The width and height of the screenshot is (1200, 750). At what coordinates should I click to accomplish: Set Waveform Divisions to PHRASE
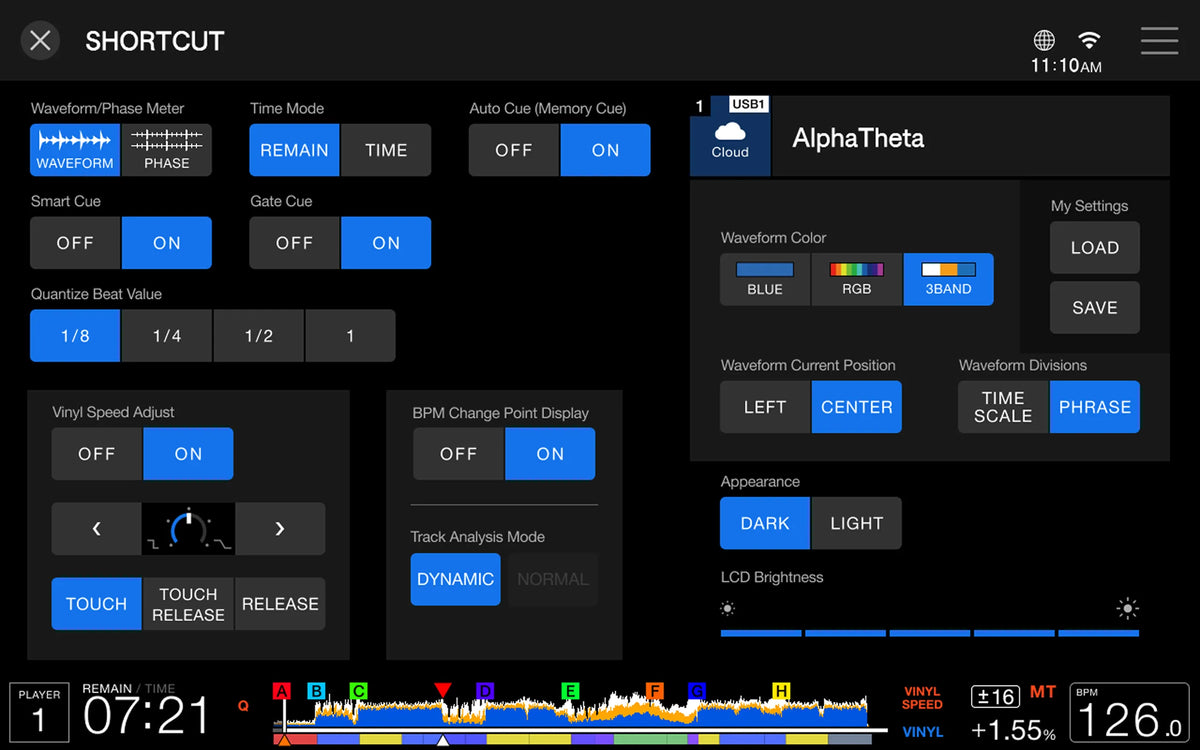(1095, 407)
